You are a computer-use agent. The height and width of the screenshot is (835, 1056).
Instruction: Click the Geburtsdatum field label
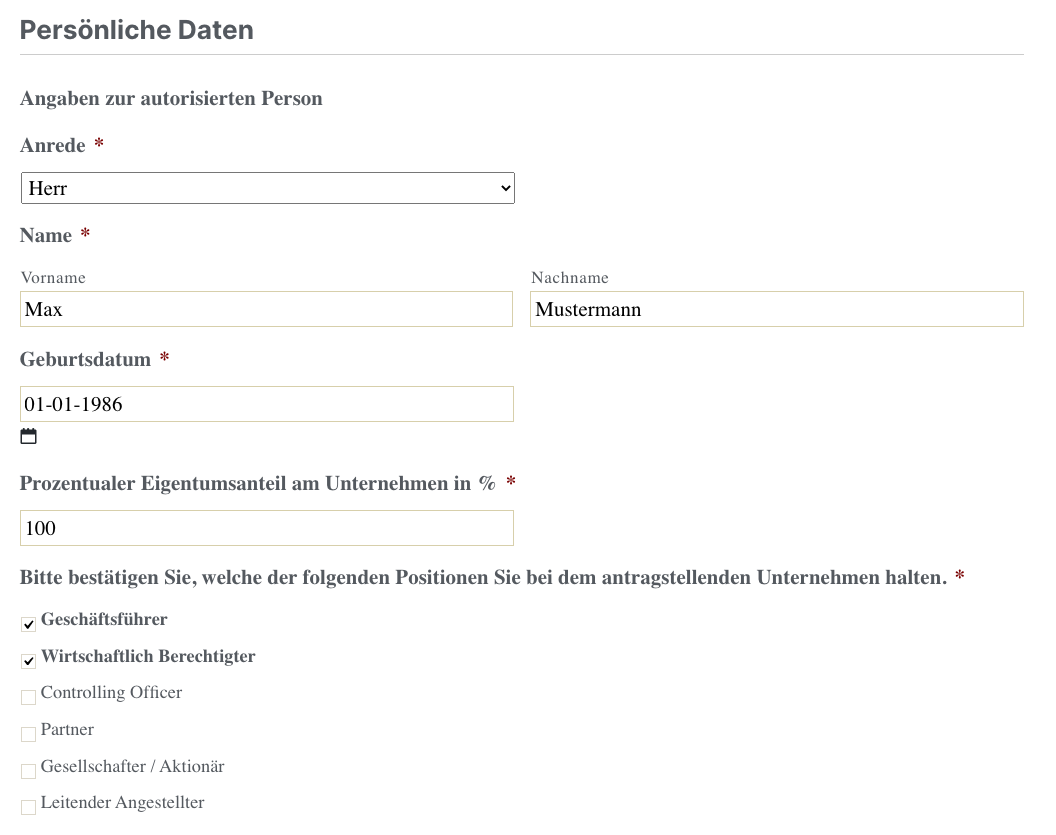(x=85, y=360)
